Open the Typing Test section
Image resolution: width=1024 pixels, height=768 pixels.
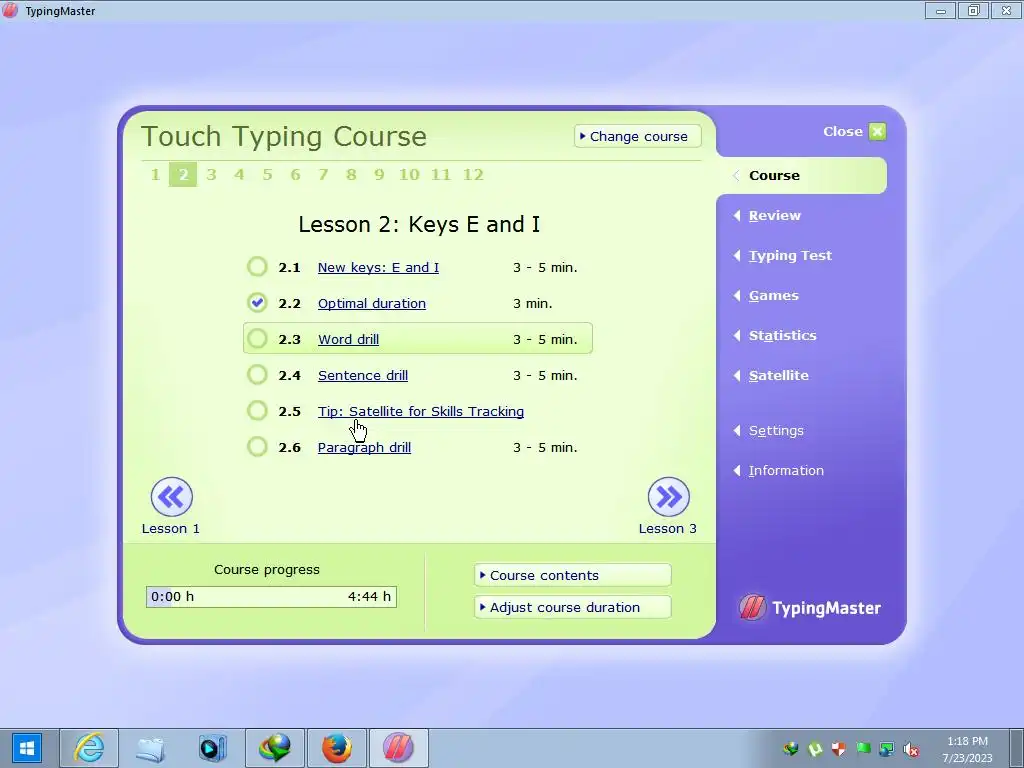click(x=790, y=255)
